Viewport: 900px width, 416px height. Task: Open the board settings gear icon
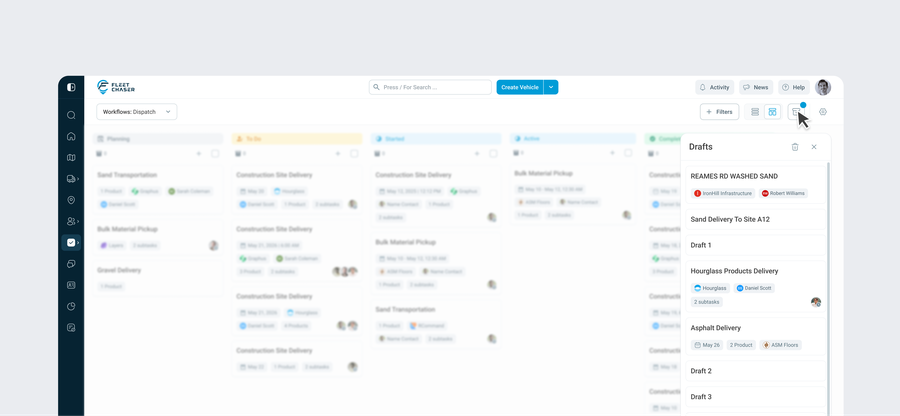[x=823, y=112]
